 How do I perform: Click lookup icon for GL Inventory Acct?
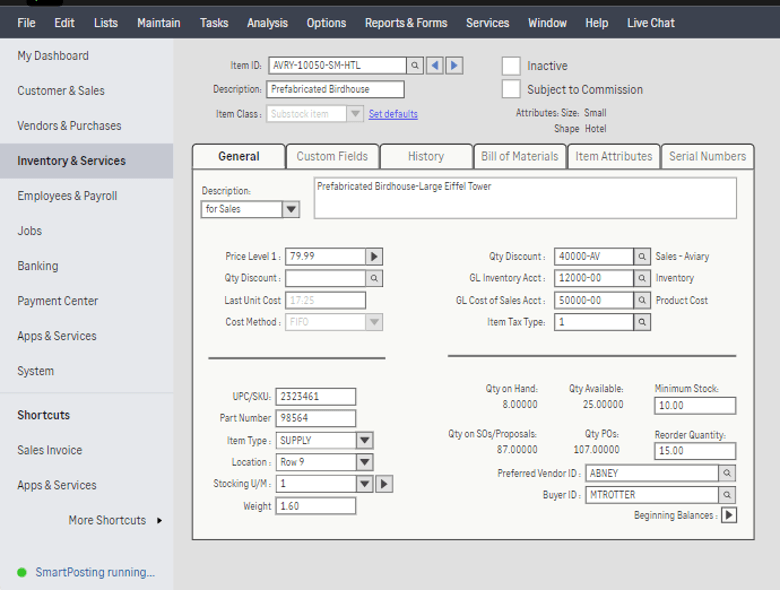pos(642,278)
